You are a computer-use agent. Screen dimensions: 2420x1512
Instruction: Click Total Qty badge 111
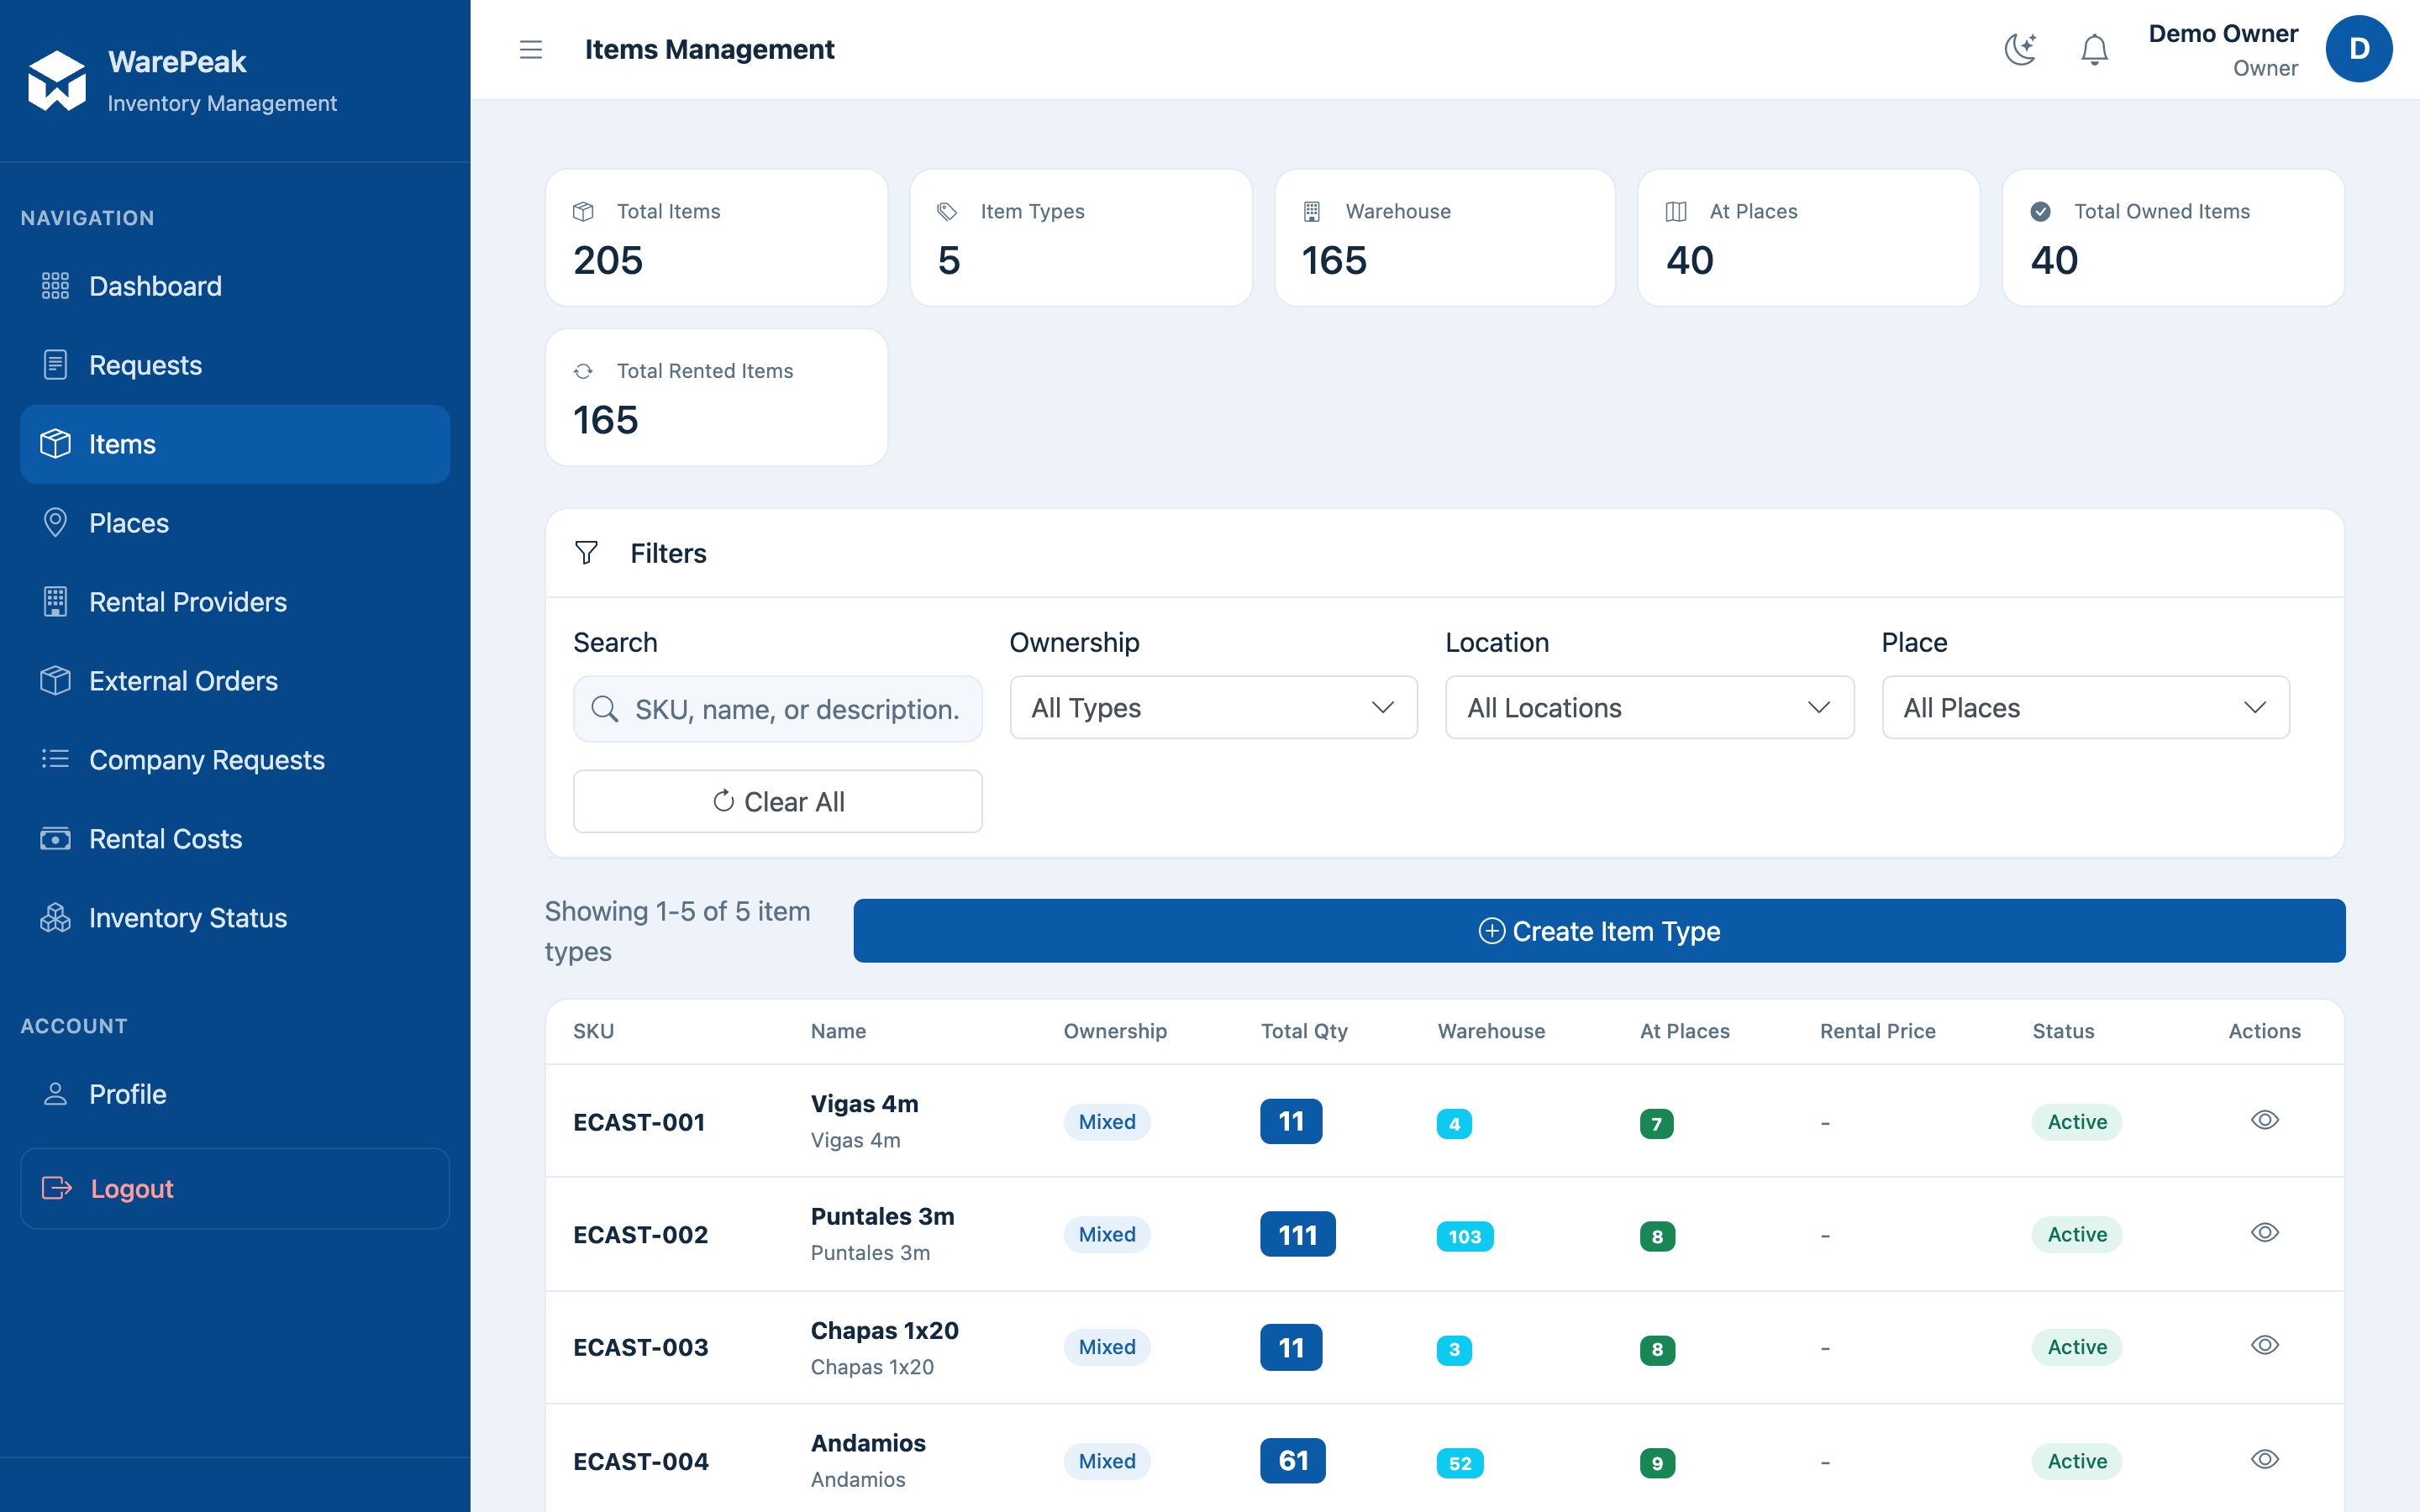(x=1297, y=1235)
